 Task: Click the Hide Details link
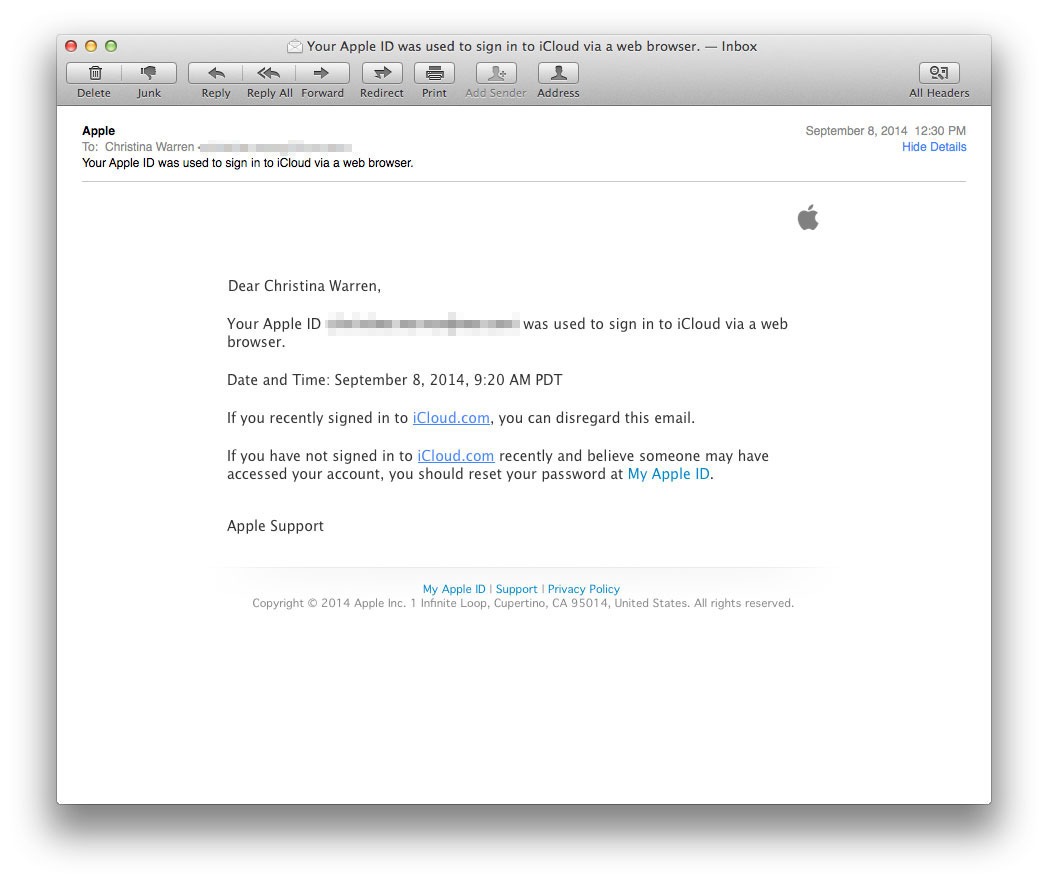tap(934, 147)
